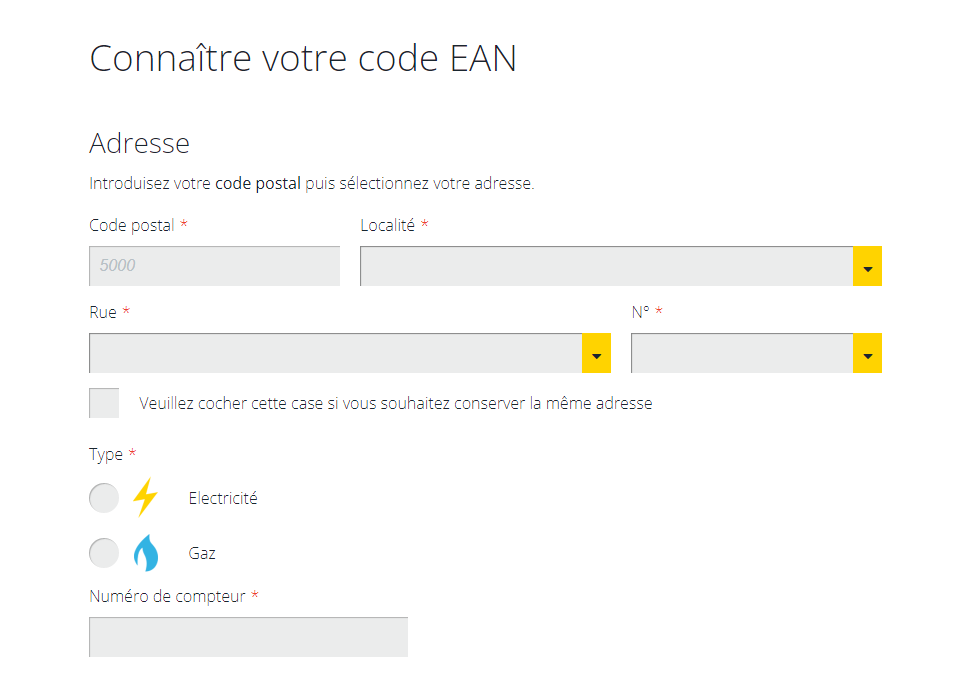The height and width of the screenshot is (675, 962).
Task: Open the N° dropdown arrow
Action: click(868, 353)
